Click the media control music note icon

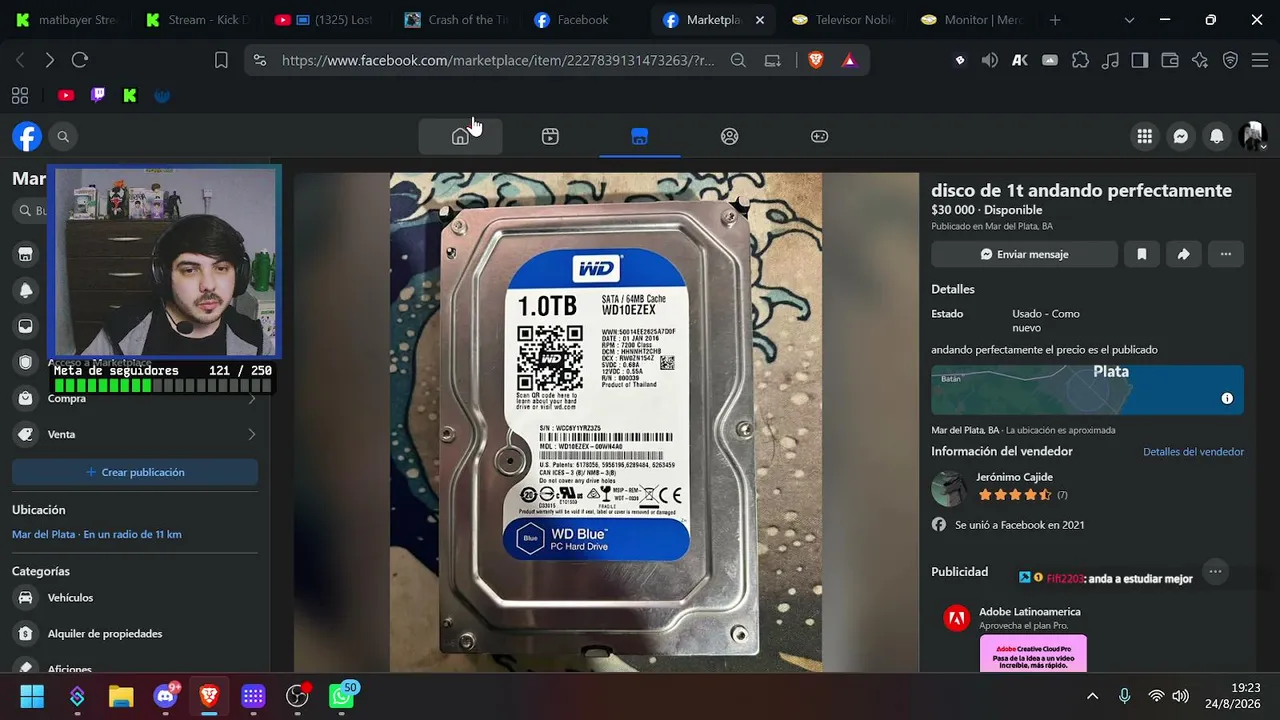[1110, 60]
